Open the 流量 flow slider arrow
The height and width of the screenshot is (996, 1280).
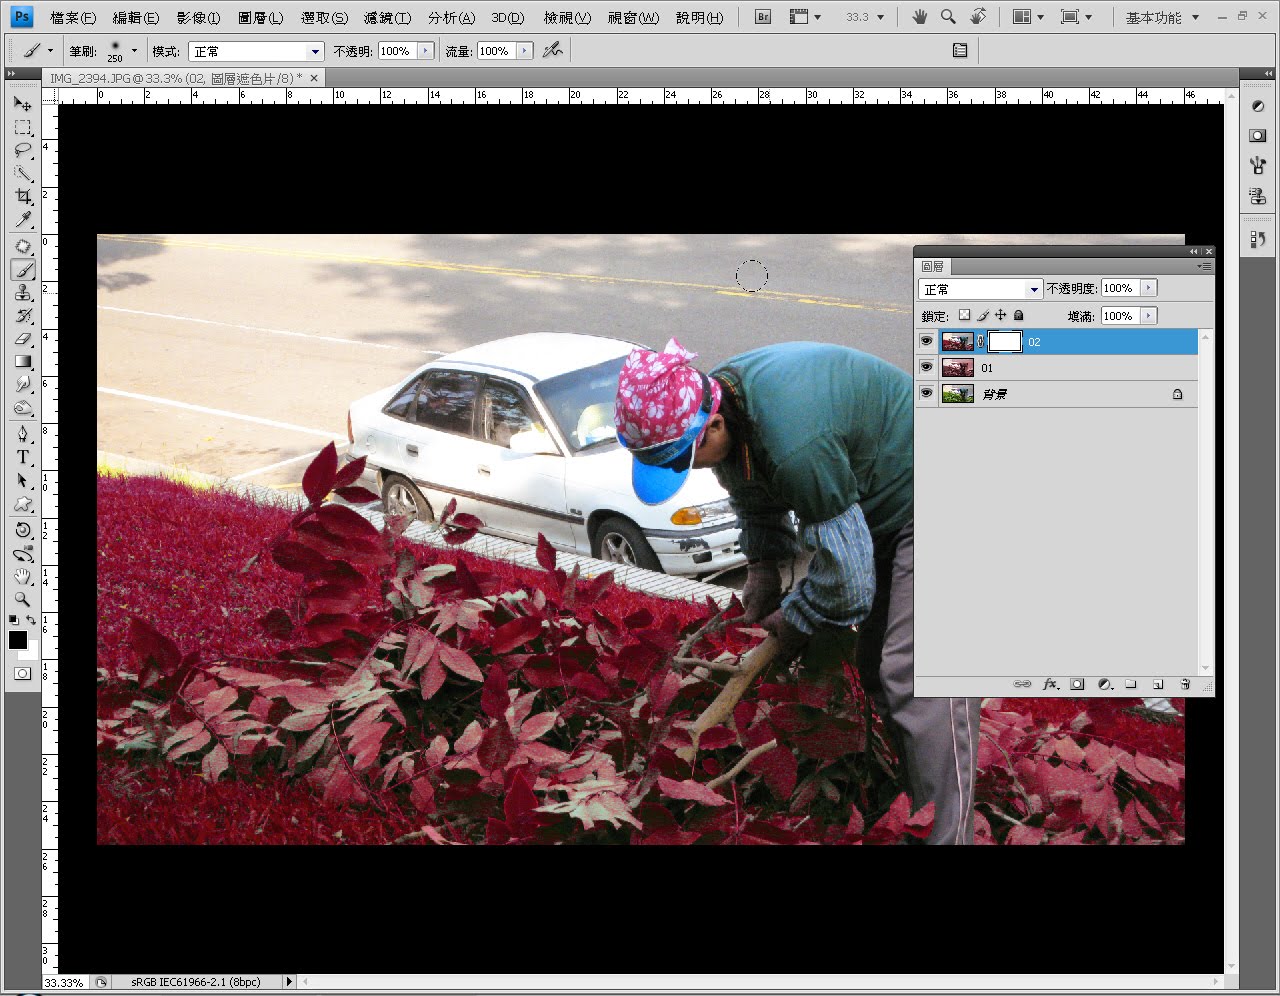pos(524,51)
